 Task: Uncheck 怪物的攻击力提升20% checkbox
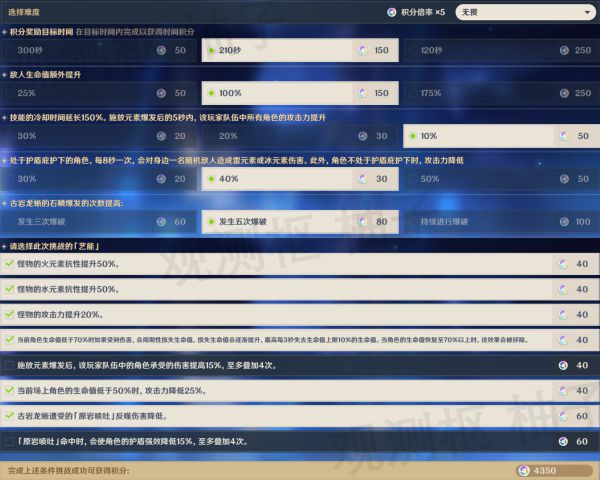[9, 314]
